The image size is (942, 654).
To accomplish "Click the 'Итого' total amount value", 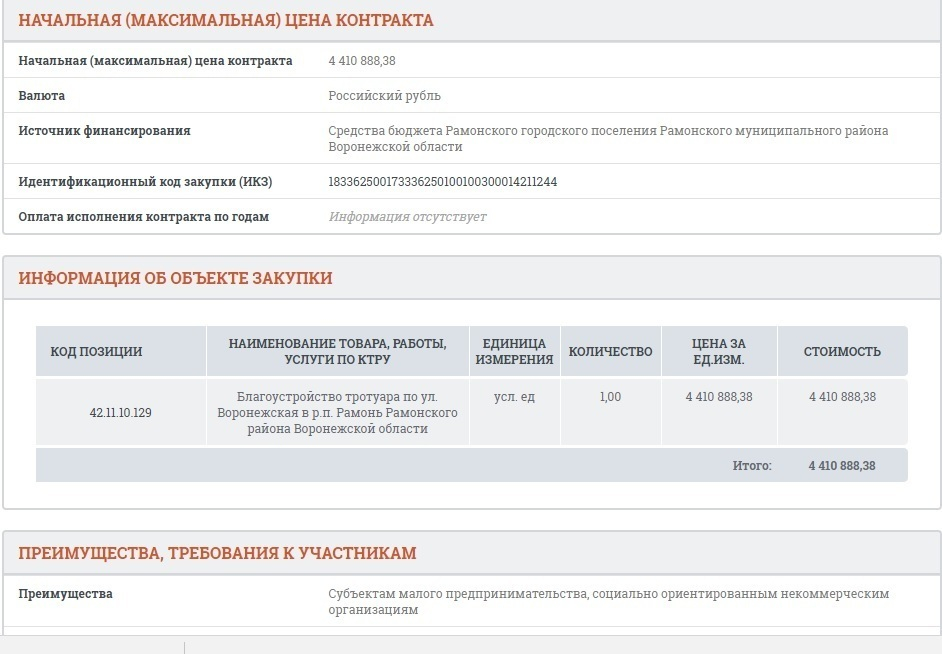I will (x=842, y=466).
